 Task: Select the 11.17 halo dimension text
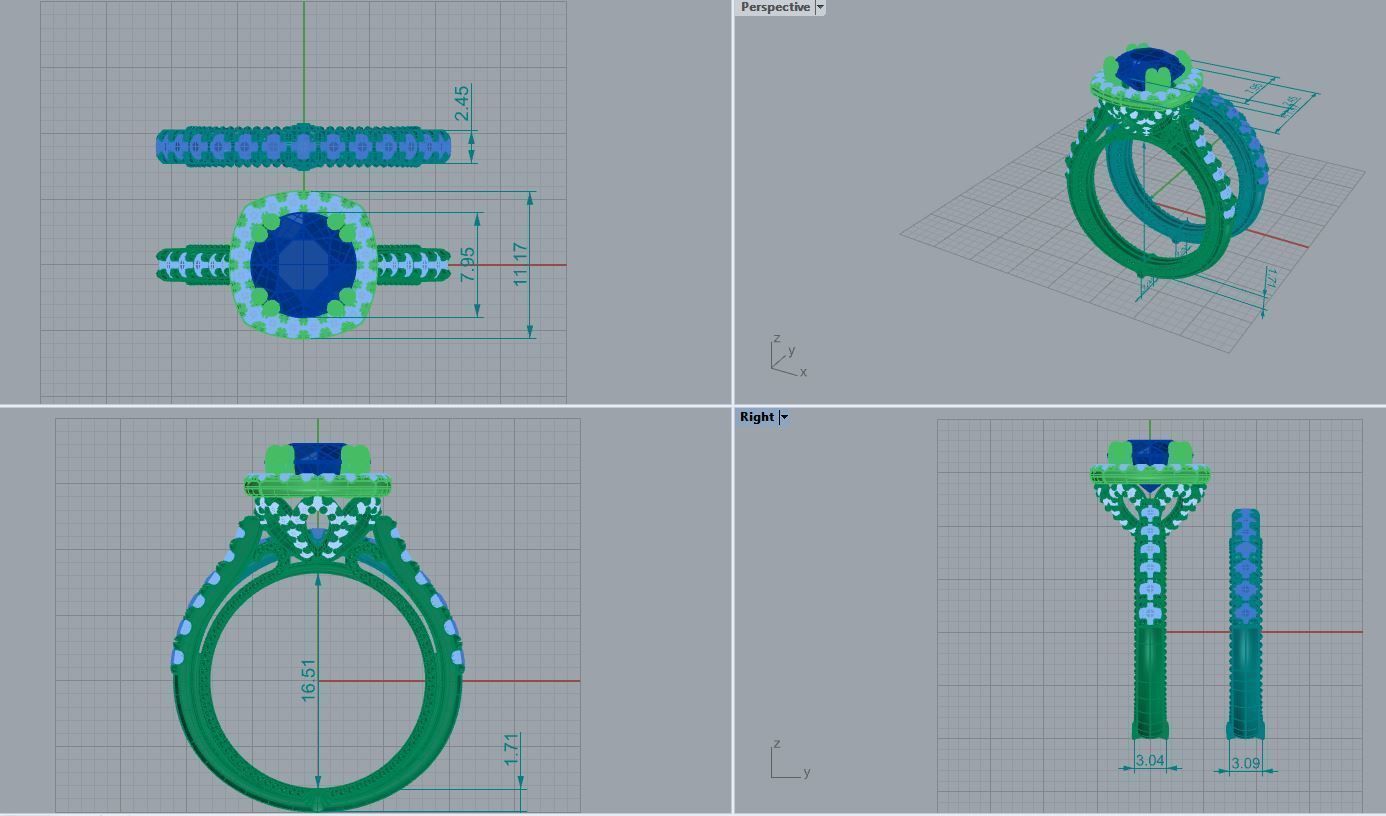point(520,264)
